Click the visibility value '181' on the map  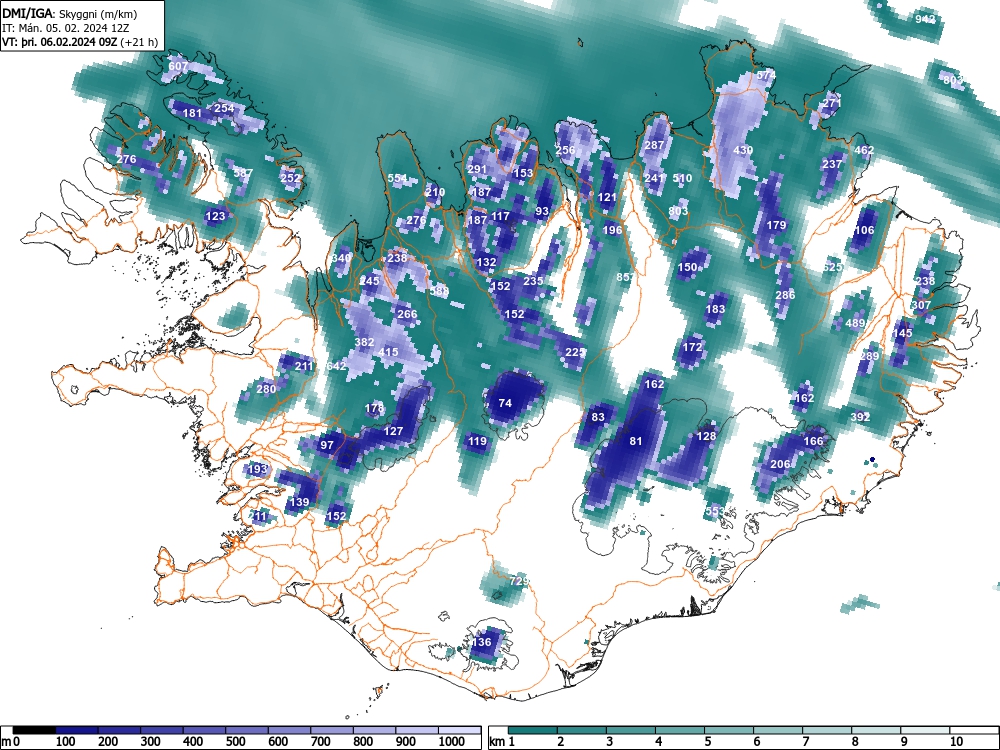tap(192, 114)
